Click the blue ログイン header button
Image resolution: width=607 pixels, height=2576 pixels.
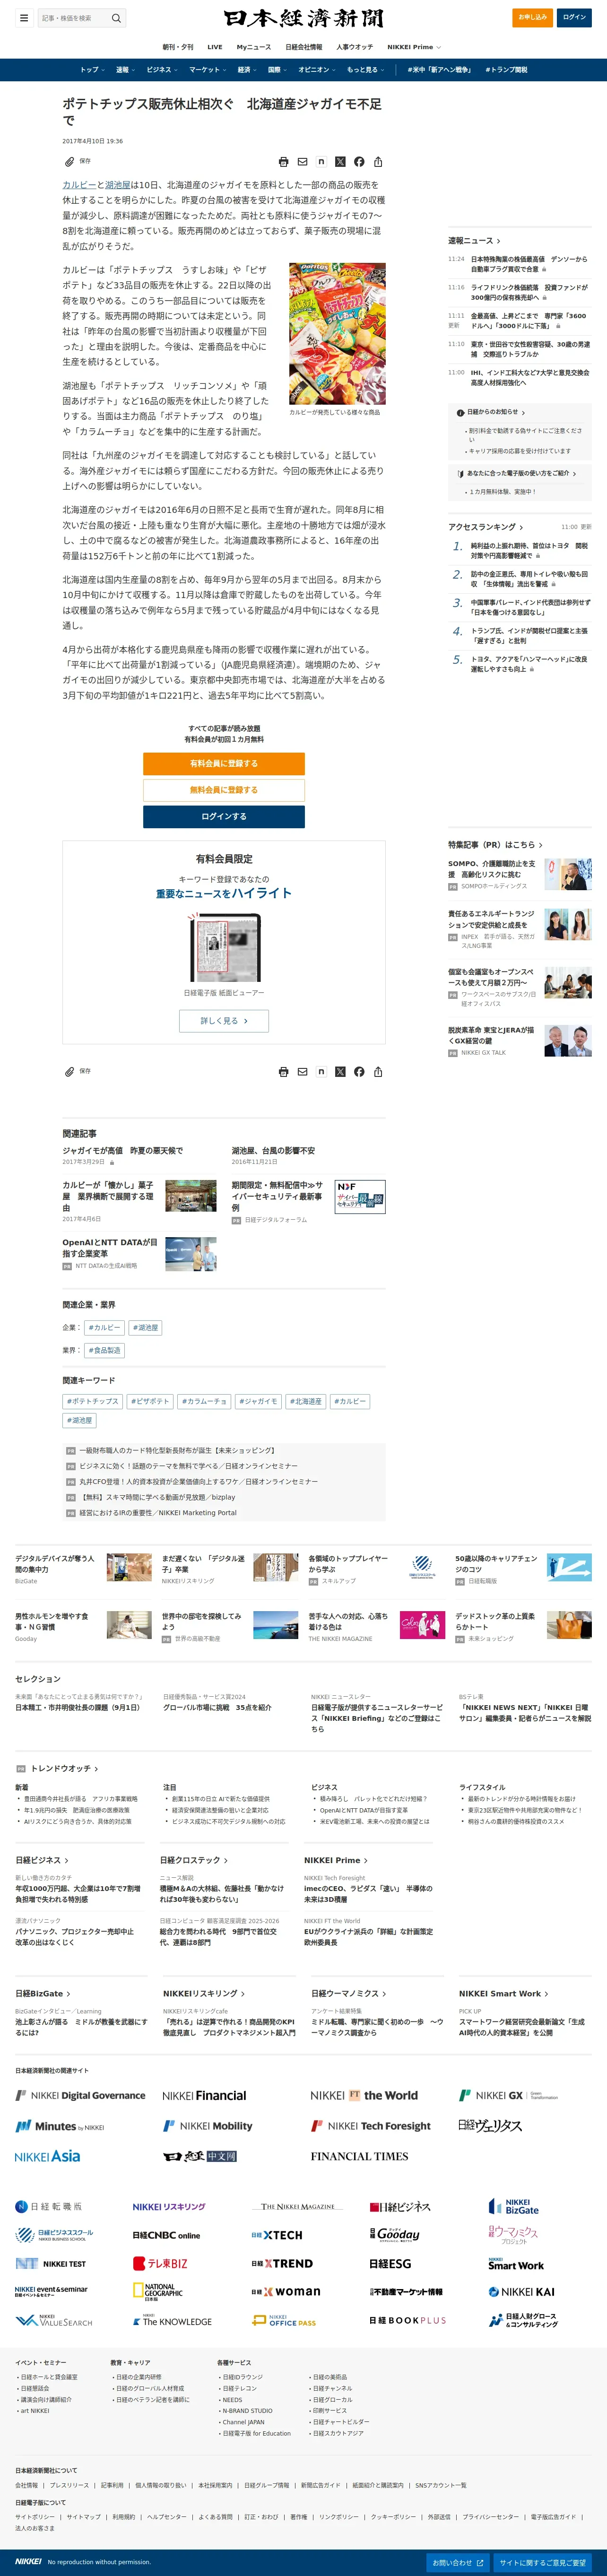tap(574, 17)
